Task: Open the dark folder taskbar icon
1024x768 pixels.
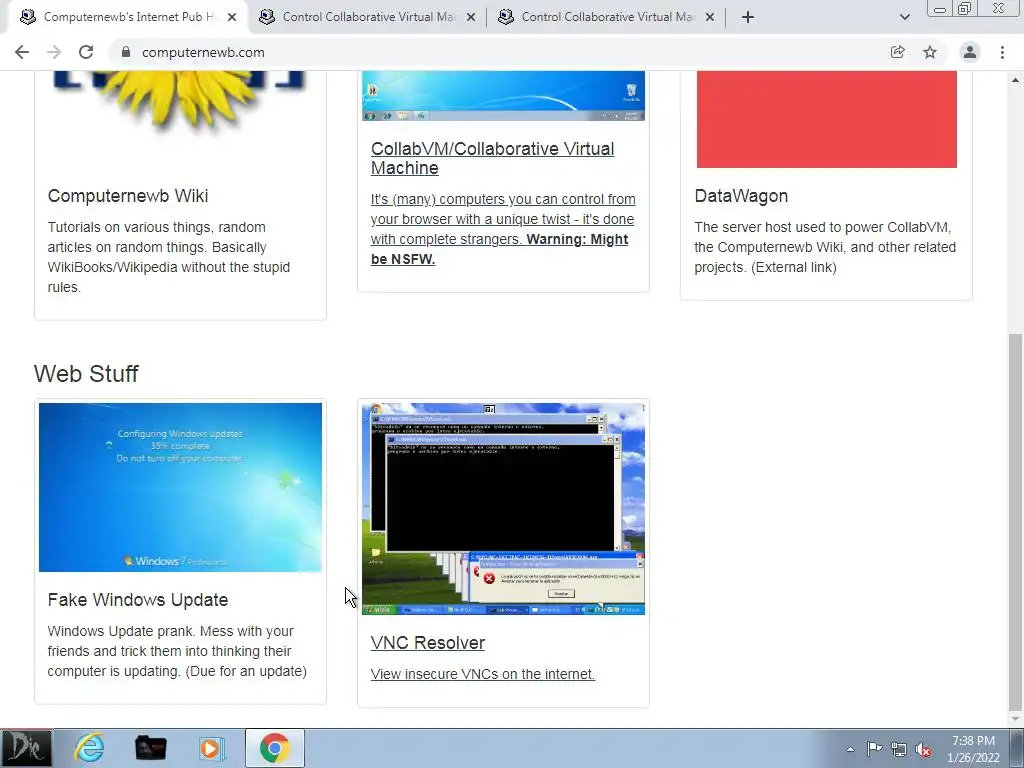Action: point(150,748)
